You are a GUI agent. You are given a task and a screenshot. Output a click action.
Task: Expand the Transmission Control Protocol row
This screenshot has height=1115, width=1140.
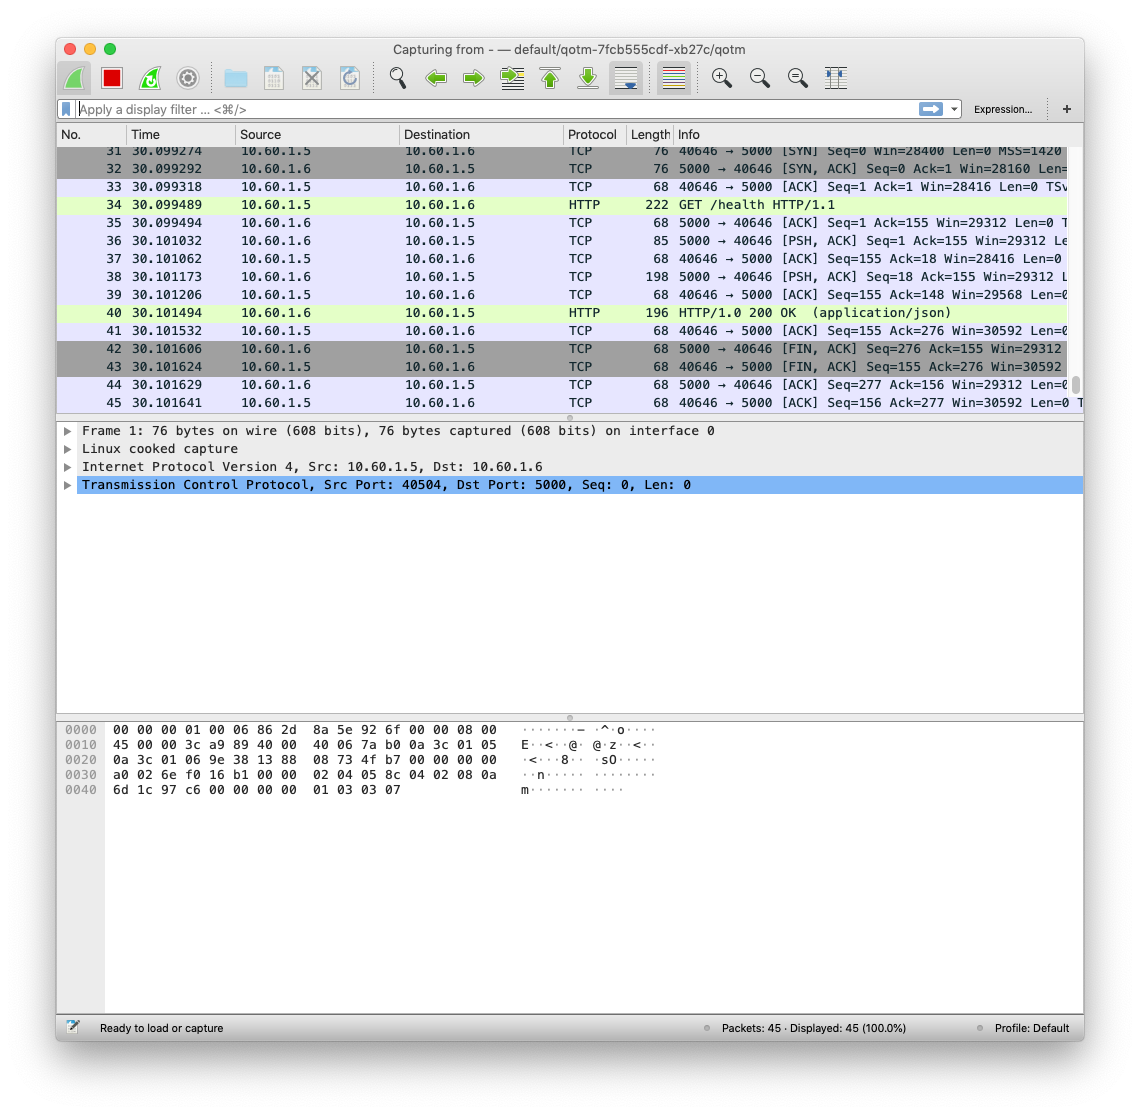tap(68, 485)
